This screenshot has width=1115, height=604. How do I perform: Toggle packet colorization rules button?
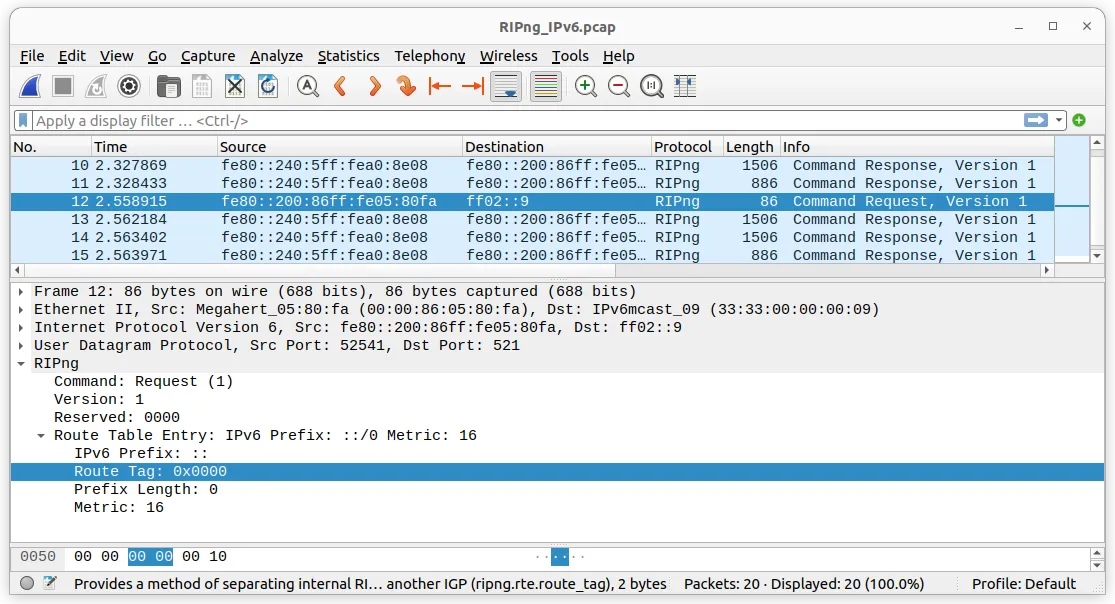(x=545, y=86)
